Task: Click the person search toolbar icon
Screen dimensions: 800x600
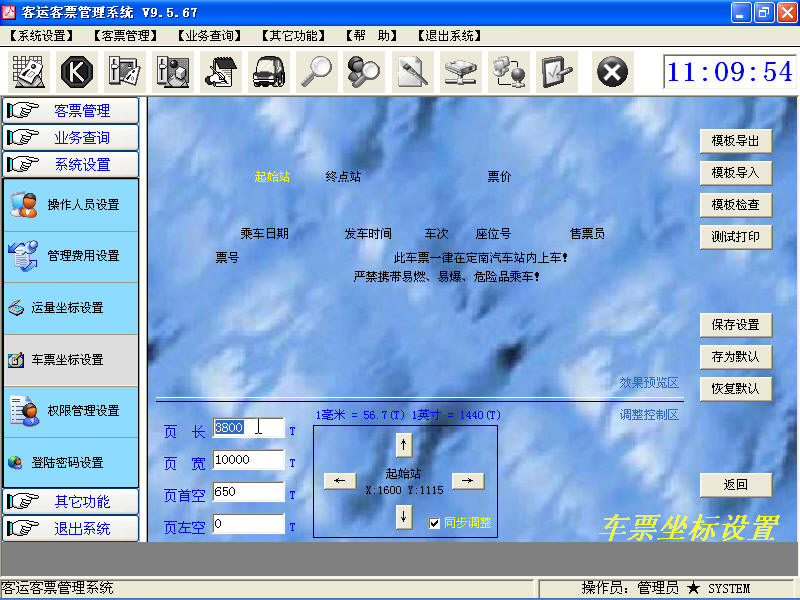Action: [x=364, y=72]
